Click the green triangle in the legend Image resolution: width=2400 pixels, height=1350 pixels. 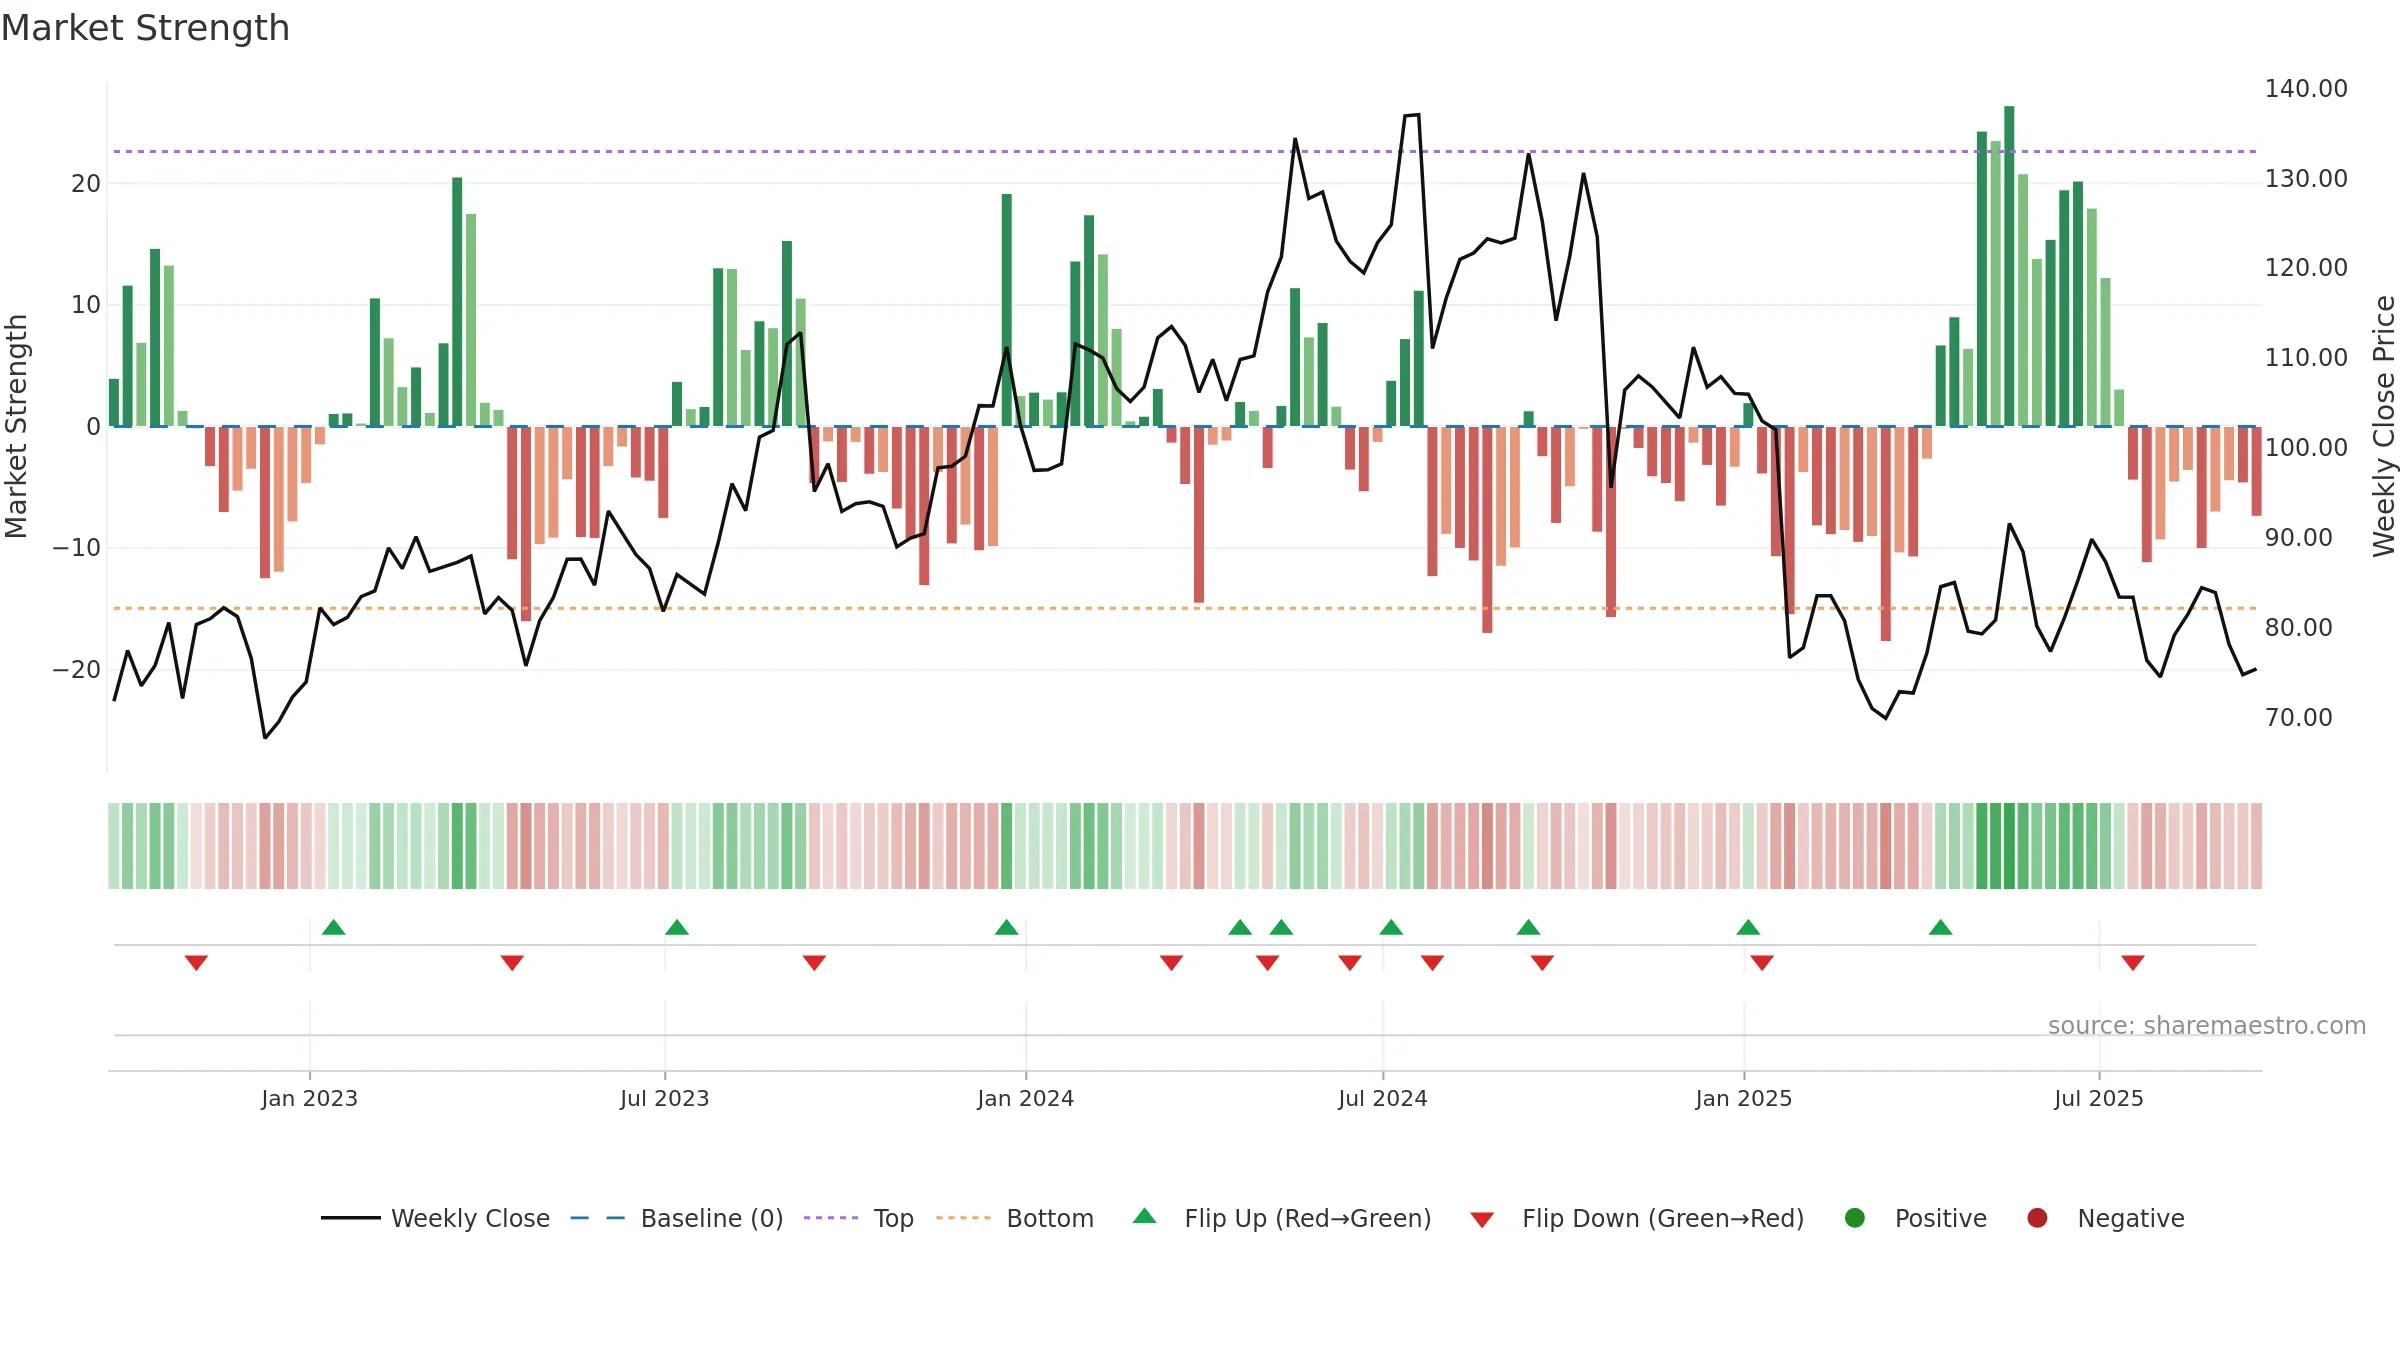point(1145,1216)
